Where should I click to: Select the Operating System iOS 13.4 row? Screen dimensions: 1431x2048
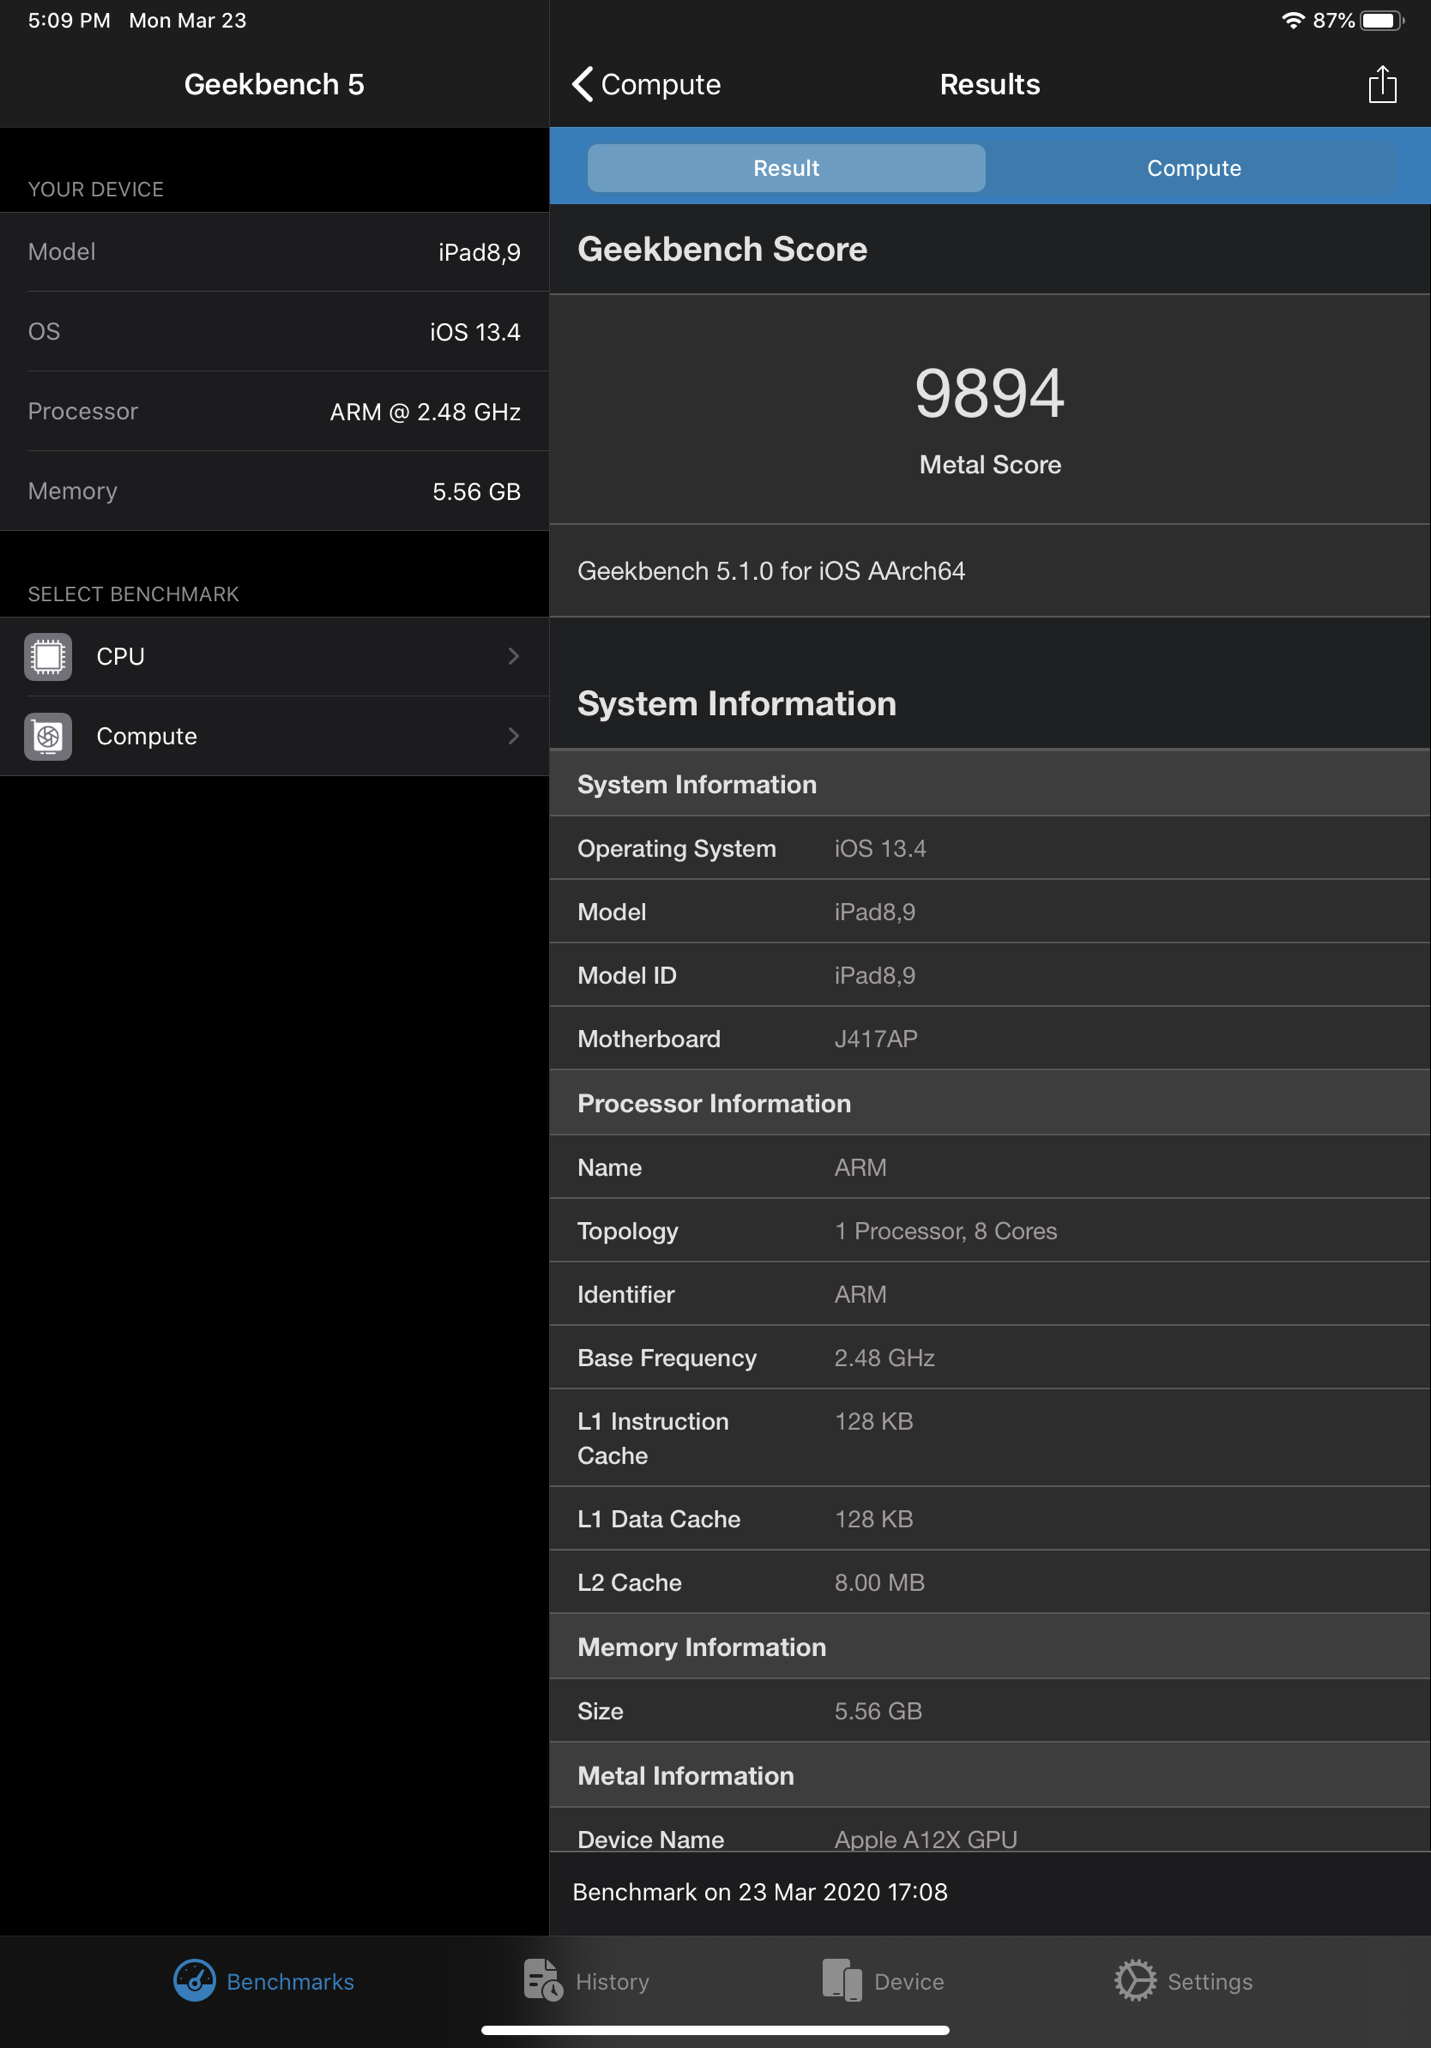pyautogui.click(x=990, y=849)
